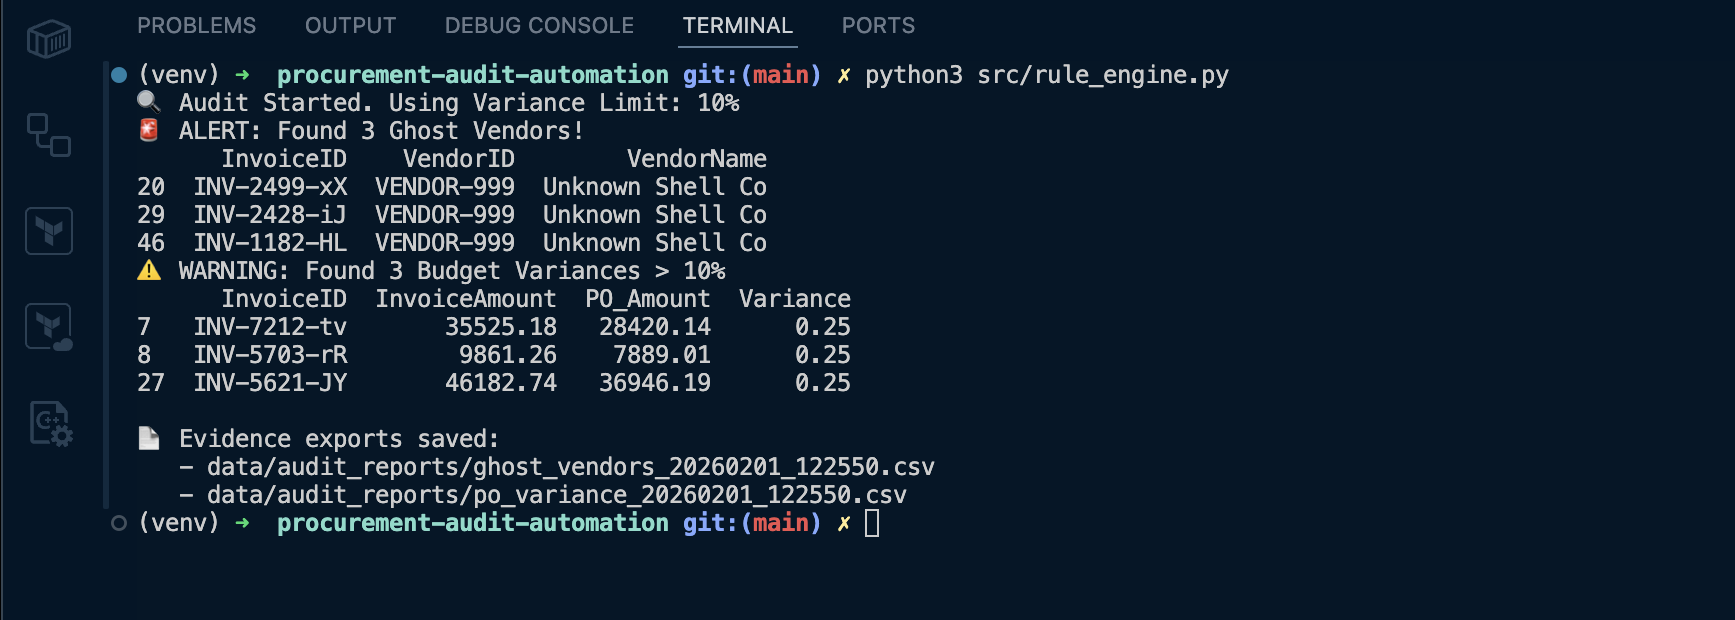Focus the terminal cursor at the last prompt
1735x620 pixels.
[x=872, y=523]
